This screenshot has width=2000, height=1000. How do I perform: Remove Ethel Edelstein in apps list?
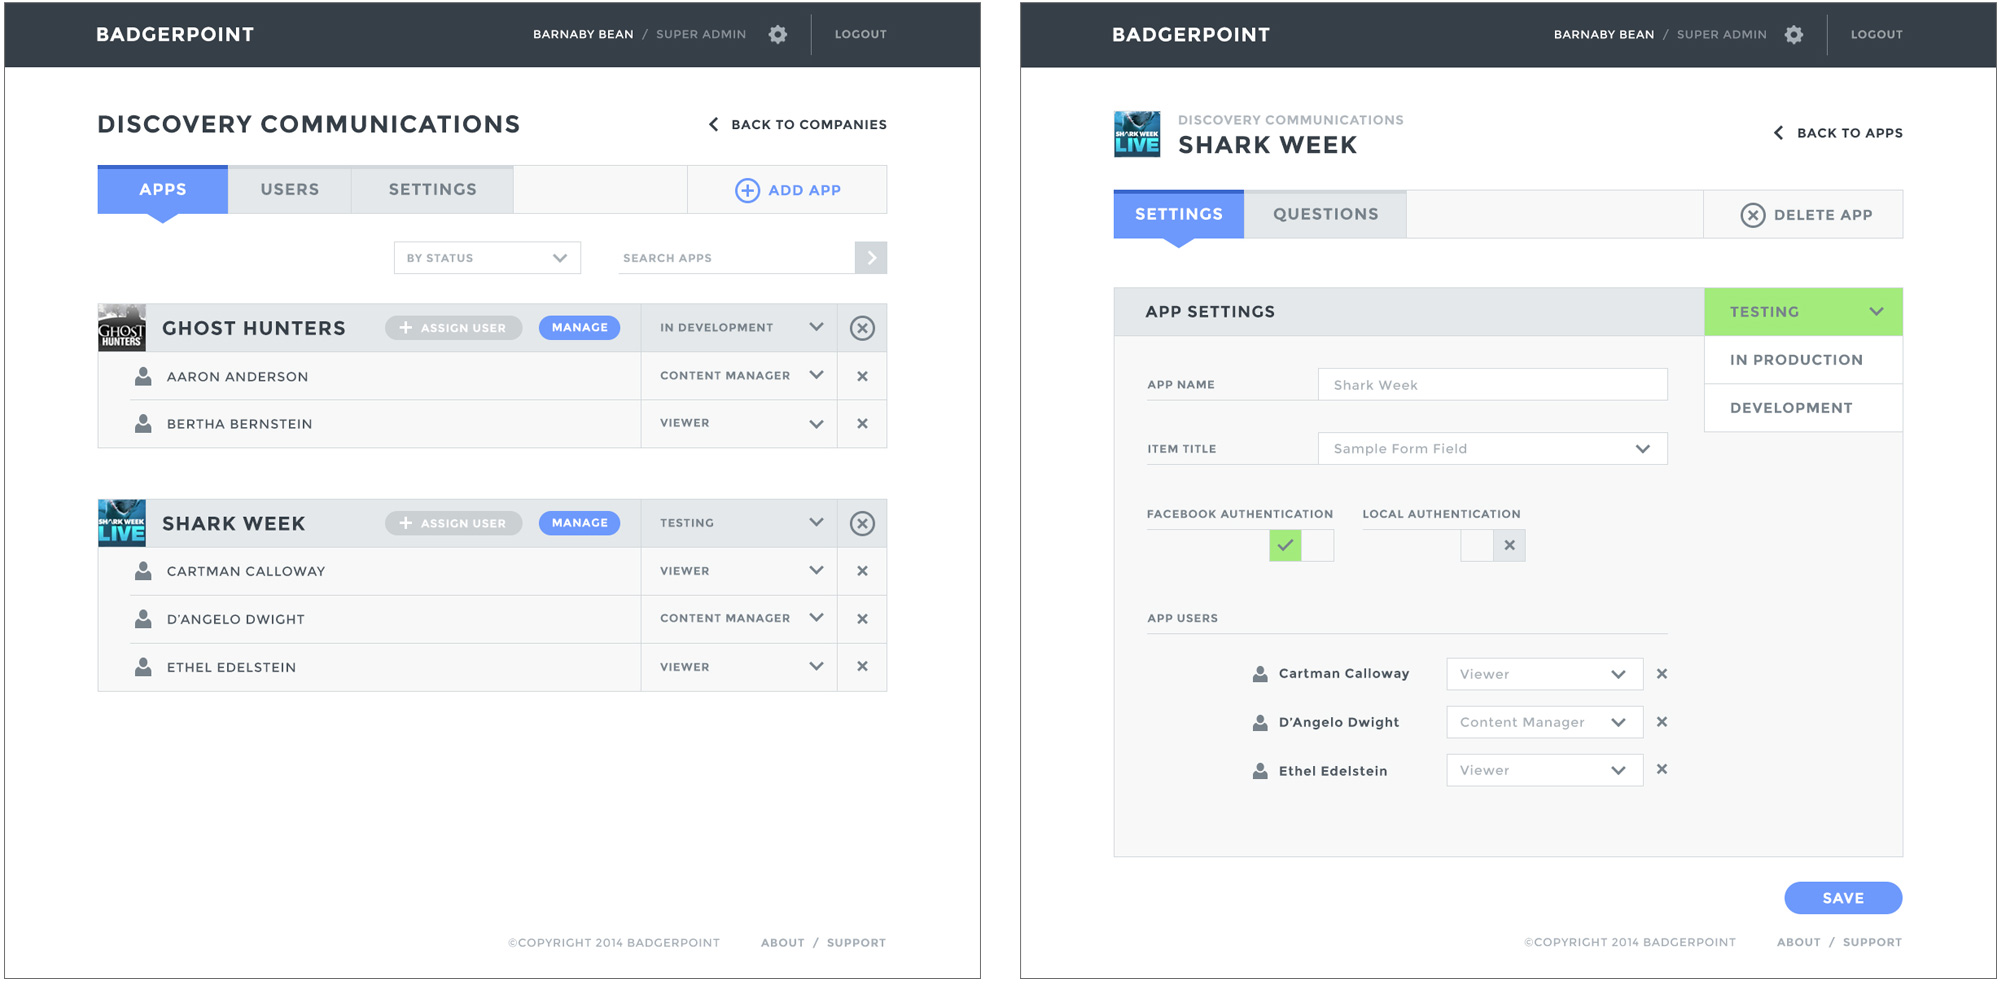[x=862, y=666]
